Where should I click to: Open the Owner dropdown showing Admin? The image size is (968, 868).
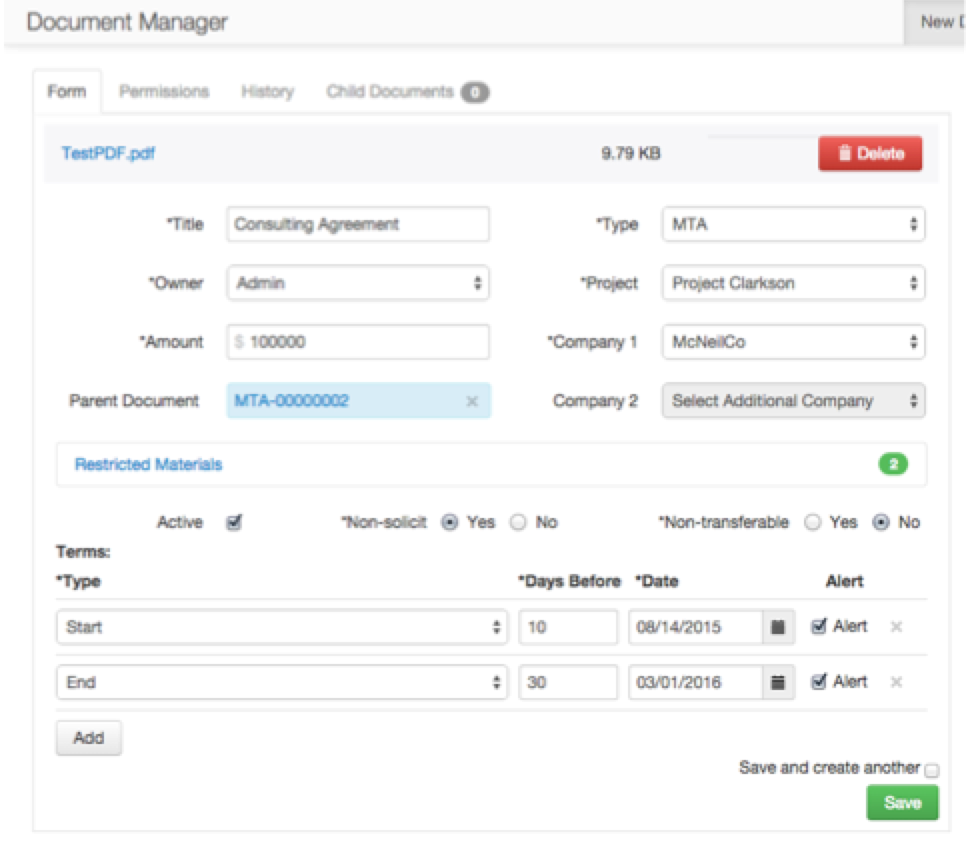[358, 283]
